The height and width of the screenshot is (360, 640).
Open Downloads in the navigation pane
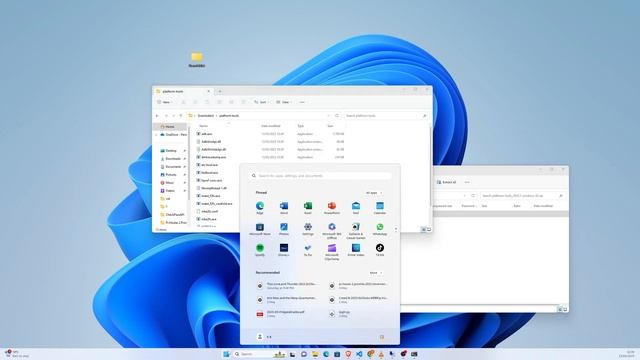173,159
